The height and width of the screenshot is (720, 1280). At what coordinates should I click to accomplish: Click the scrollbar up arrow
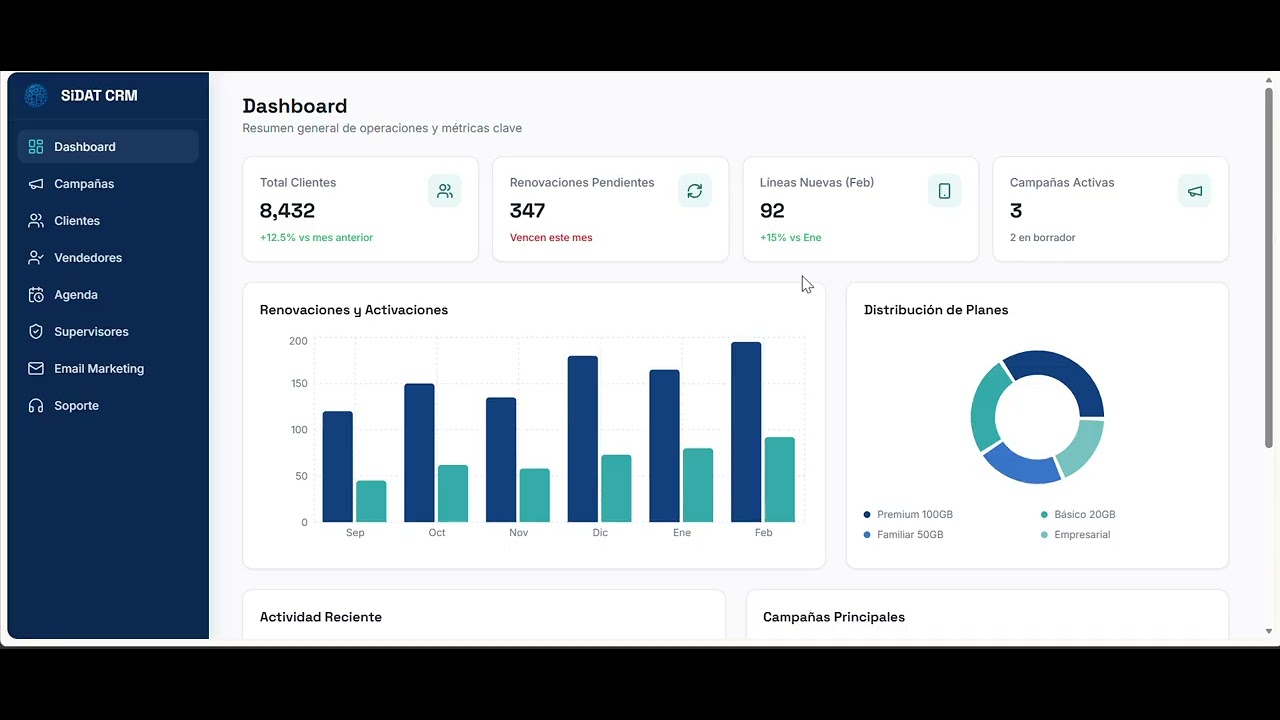1269,79
